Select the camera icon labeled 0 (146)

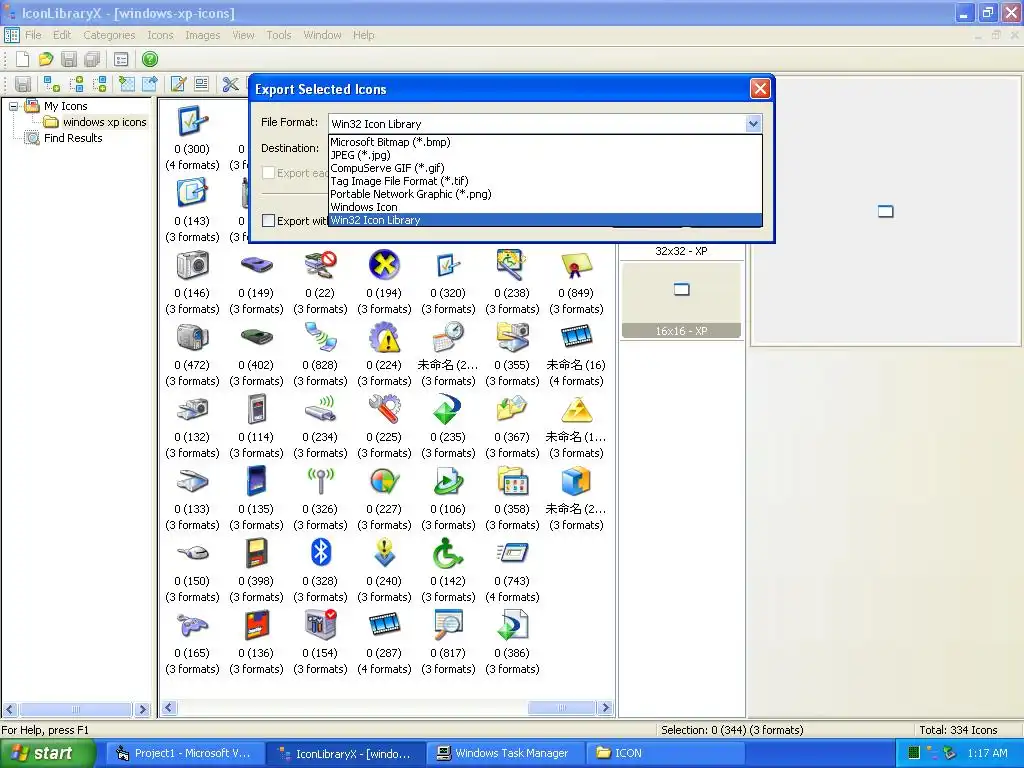coord(192,265)
